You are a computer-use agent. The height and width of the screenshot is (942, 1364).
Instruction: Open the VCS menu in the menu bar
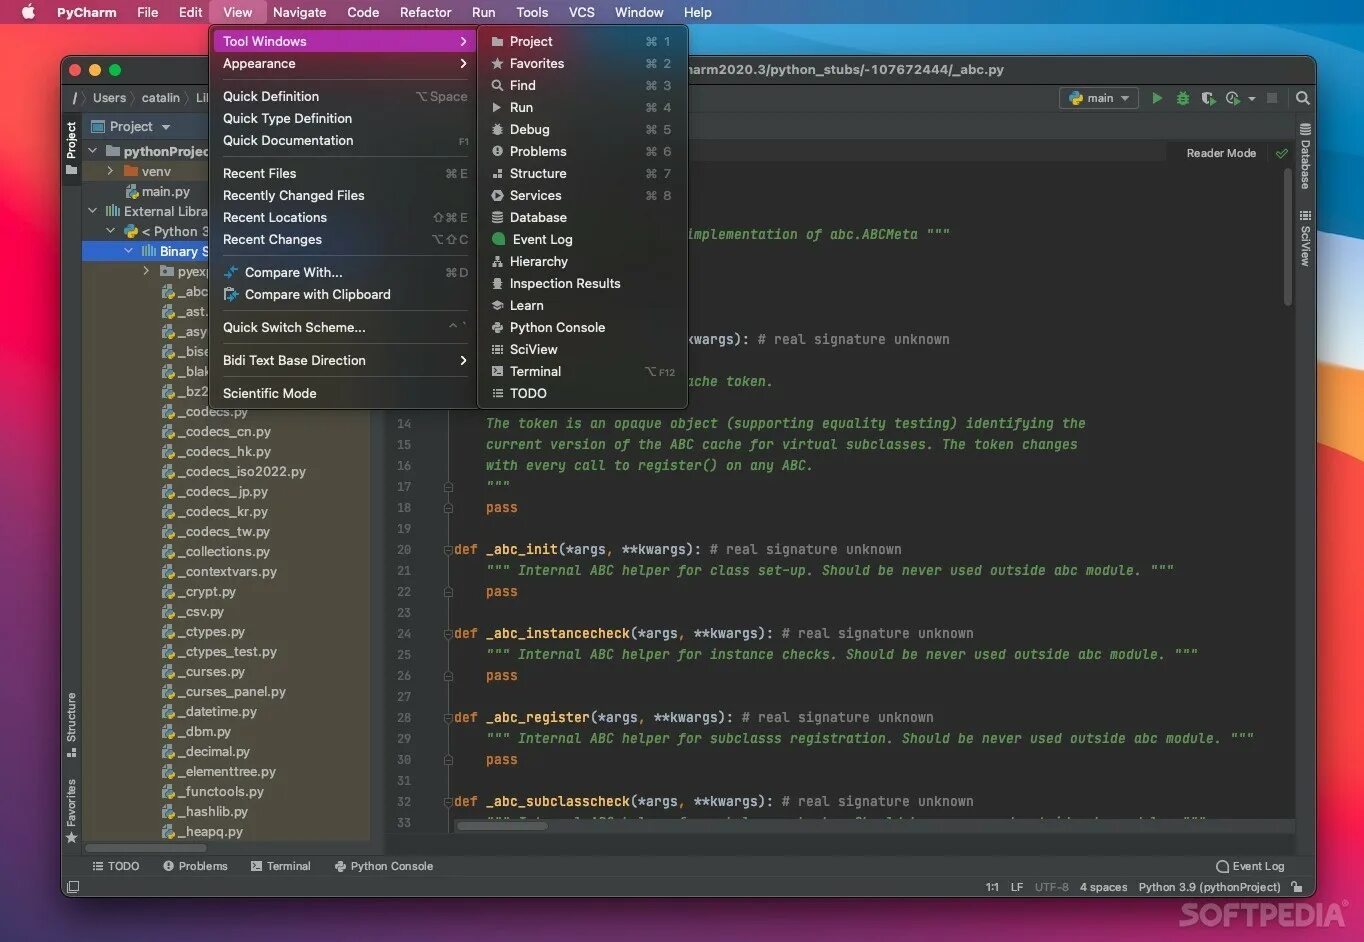click(x=581, y=12)
